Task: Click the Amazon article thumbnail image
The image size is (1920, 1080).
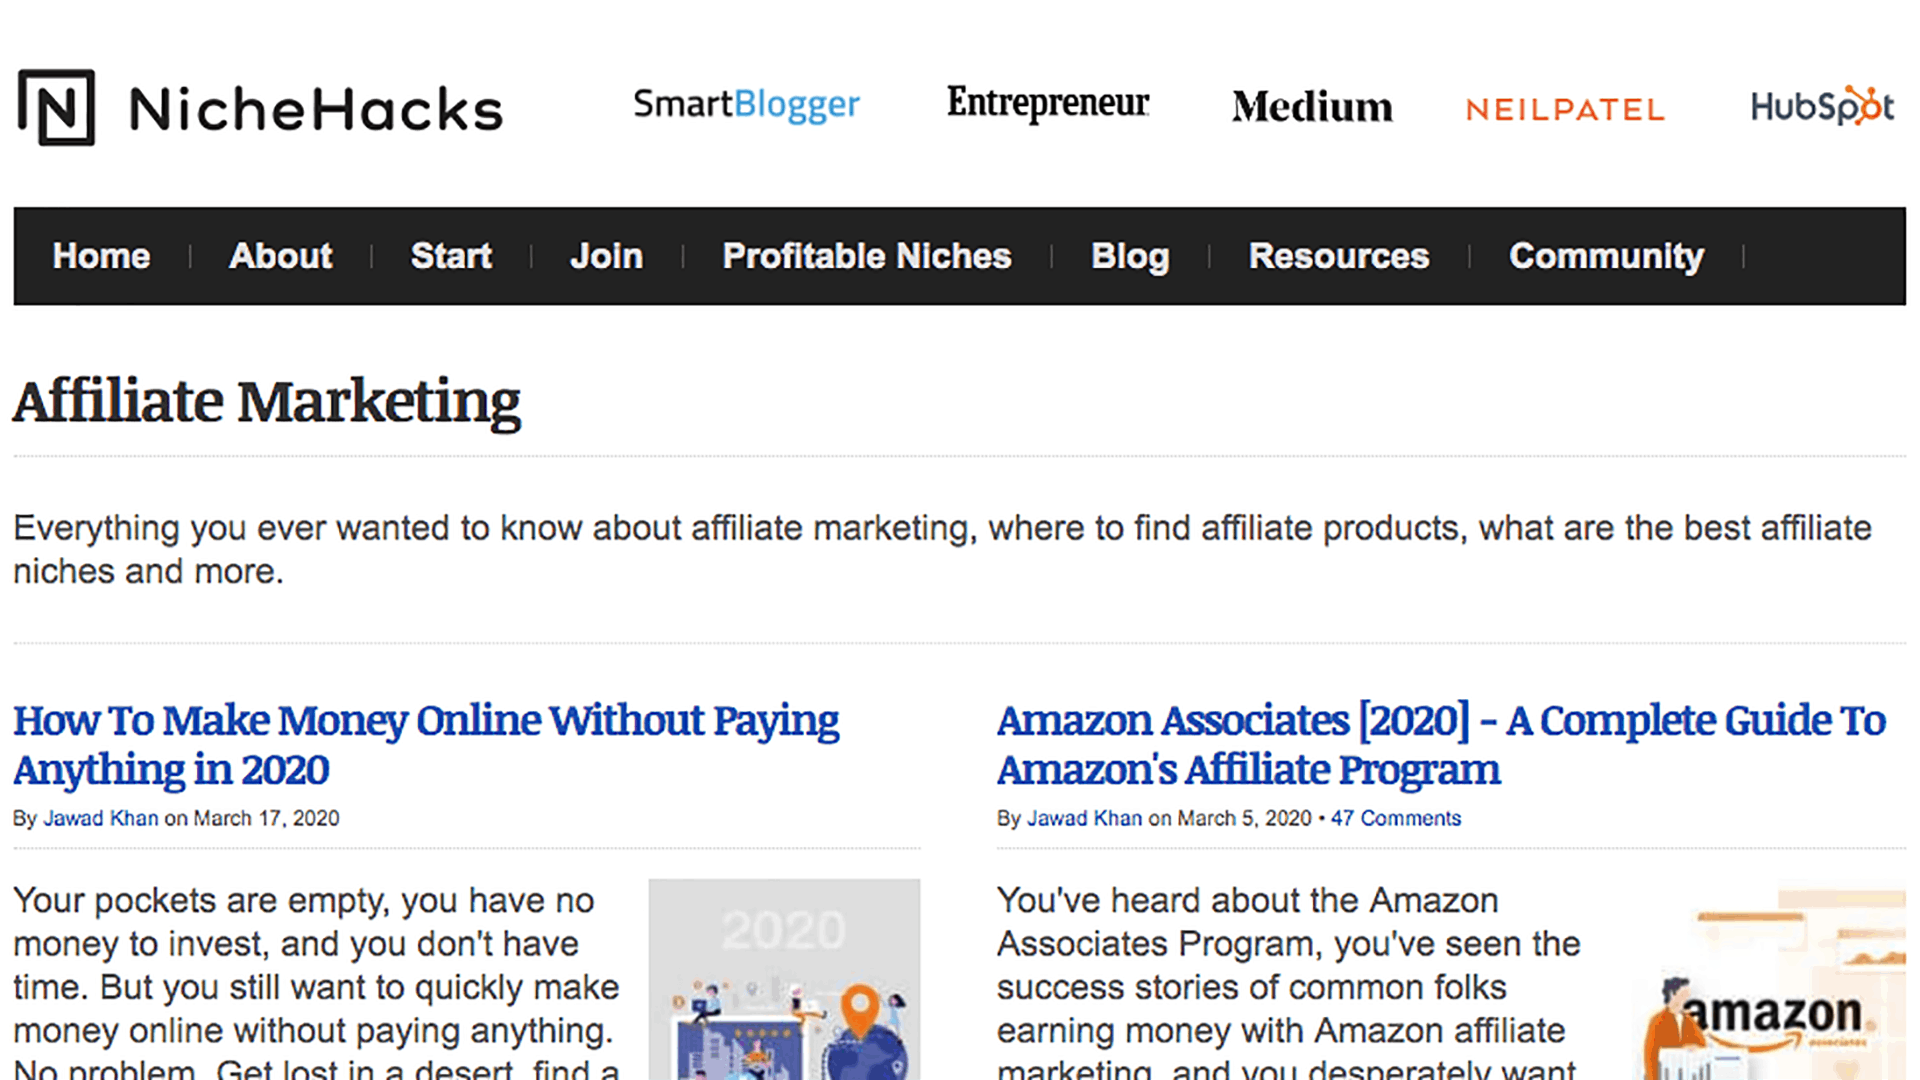Action: [x=1770, y=985]
